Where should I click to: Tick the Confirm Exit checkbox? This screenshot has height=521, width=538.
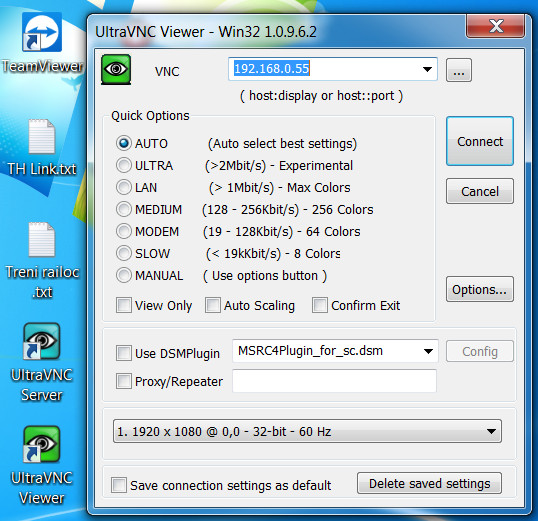(x=320, y=305)
